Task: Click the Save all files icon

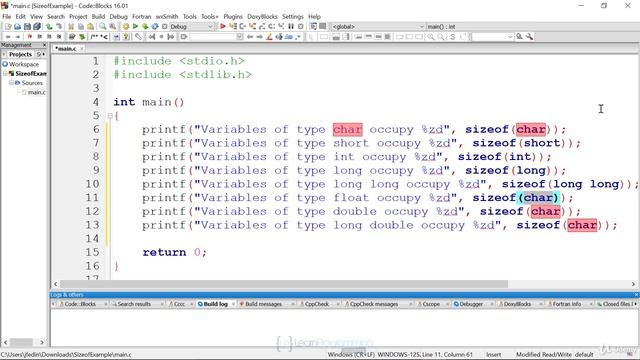Action: coord(37,27)
